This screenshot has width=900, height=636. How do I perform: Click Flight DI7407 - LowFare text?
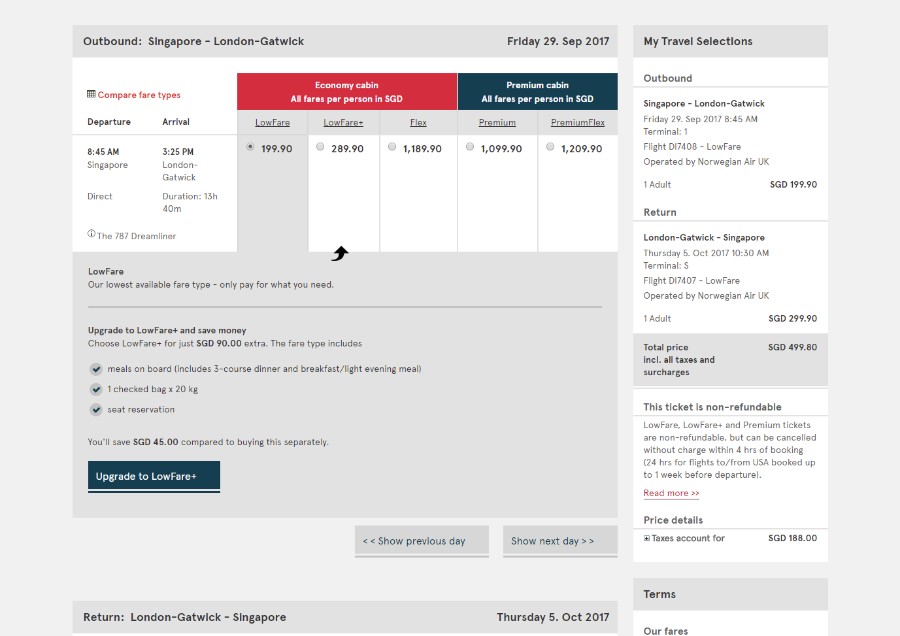[691, 281]
